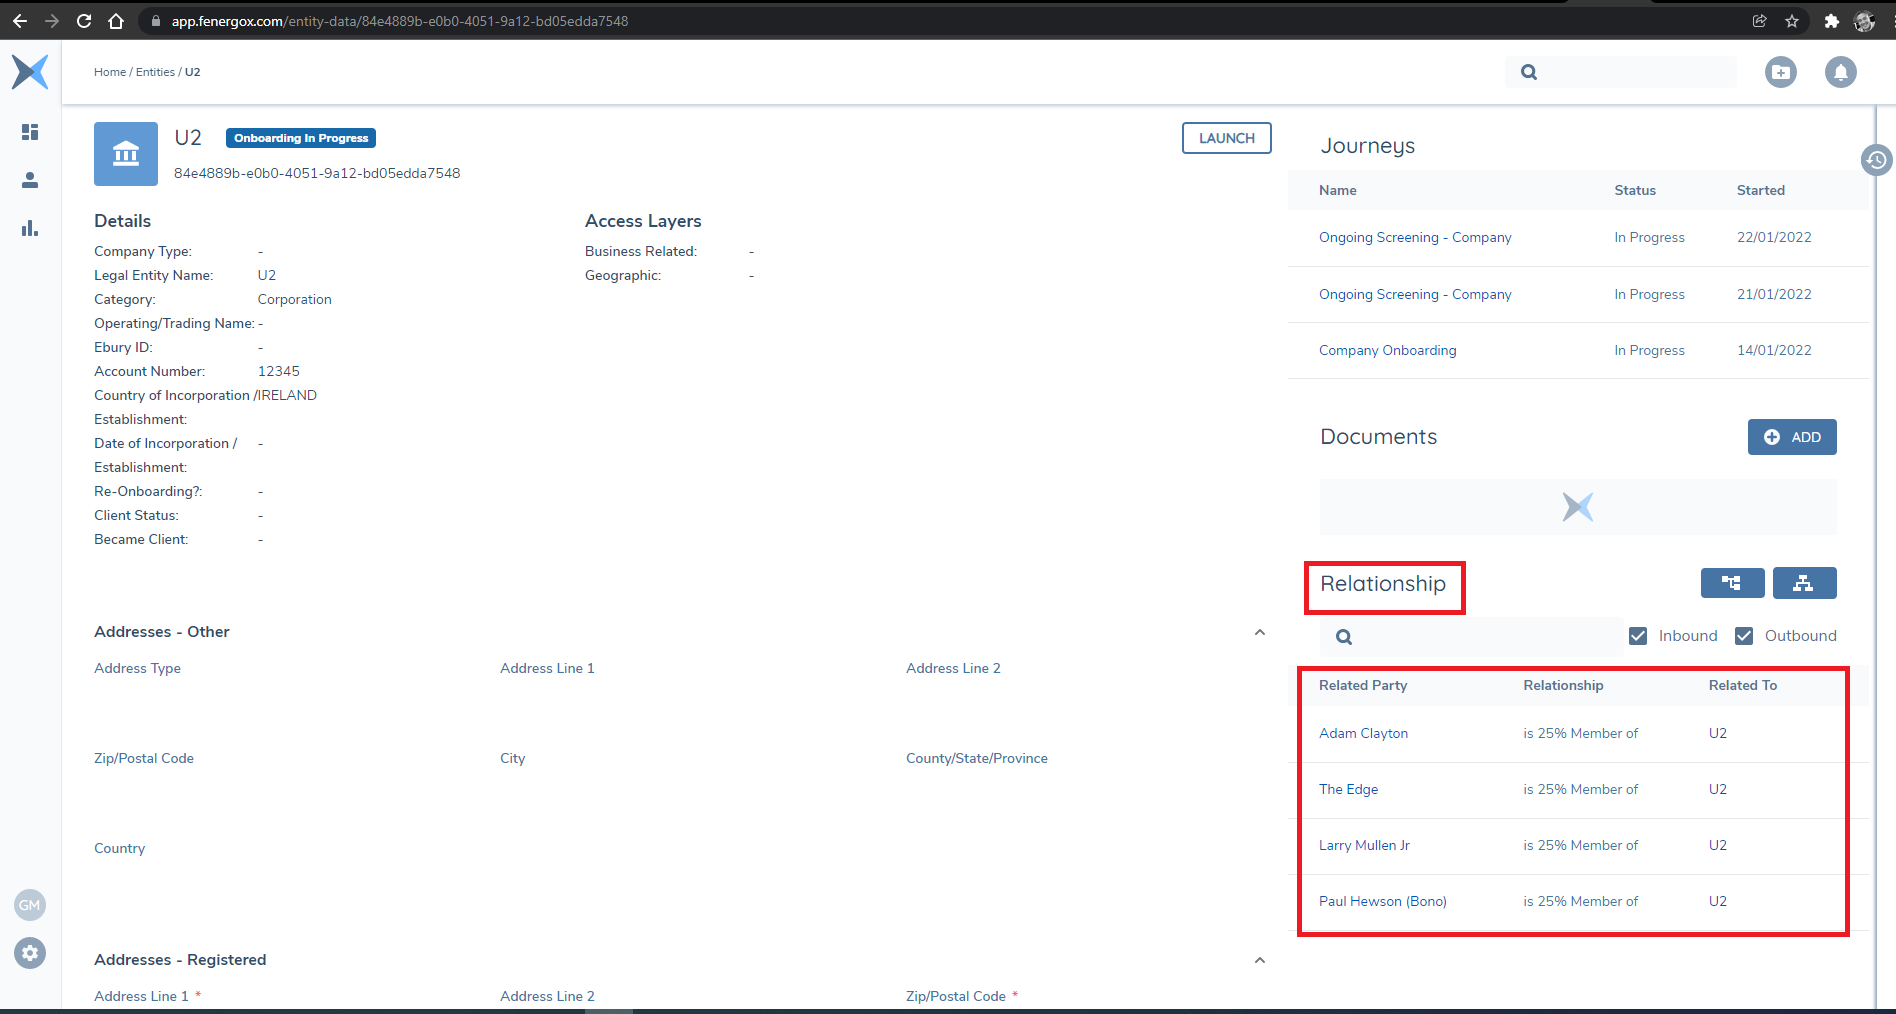Open the Company Onboarding journey link

tap(1387, 350)
